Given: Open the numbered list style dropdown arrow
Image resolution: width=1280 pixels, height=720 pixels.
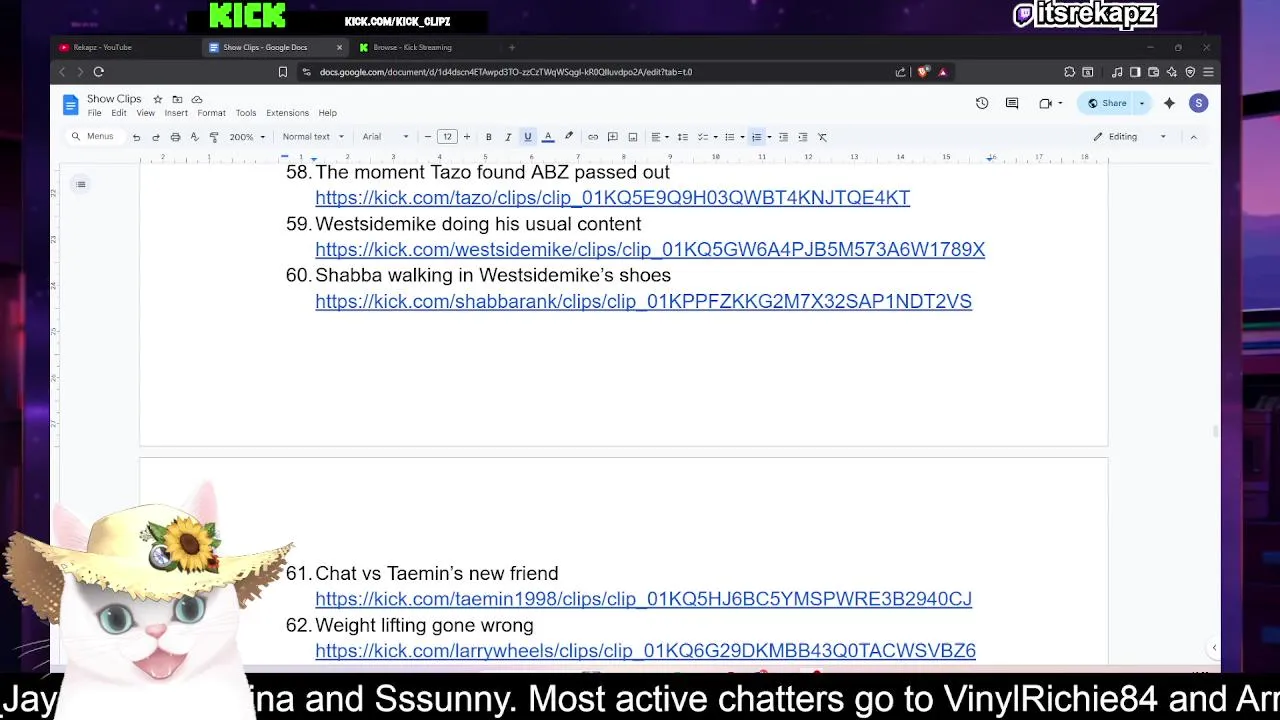Looking at the screenshot, I should 769,137.
